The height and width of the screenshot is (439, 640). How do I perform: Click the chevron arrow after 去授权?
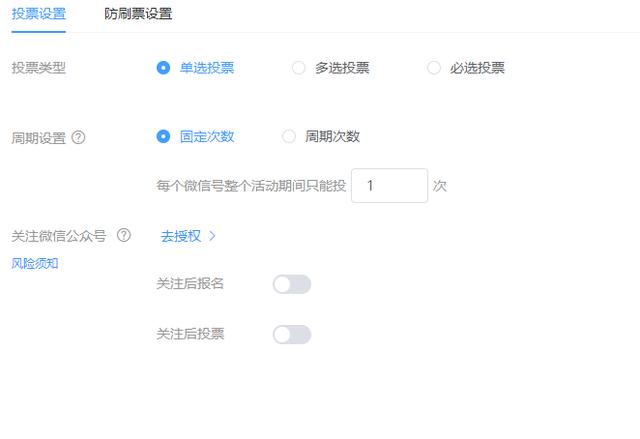[x=213, y=236]
